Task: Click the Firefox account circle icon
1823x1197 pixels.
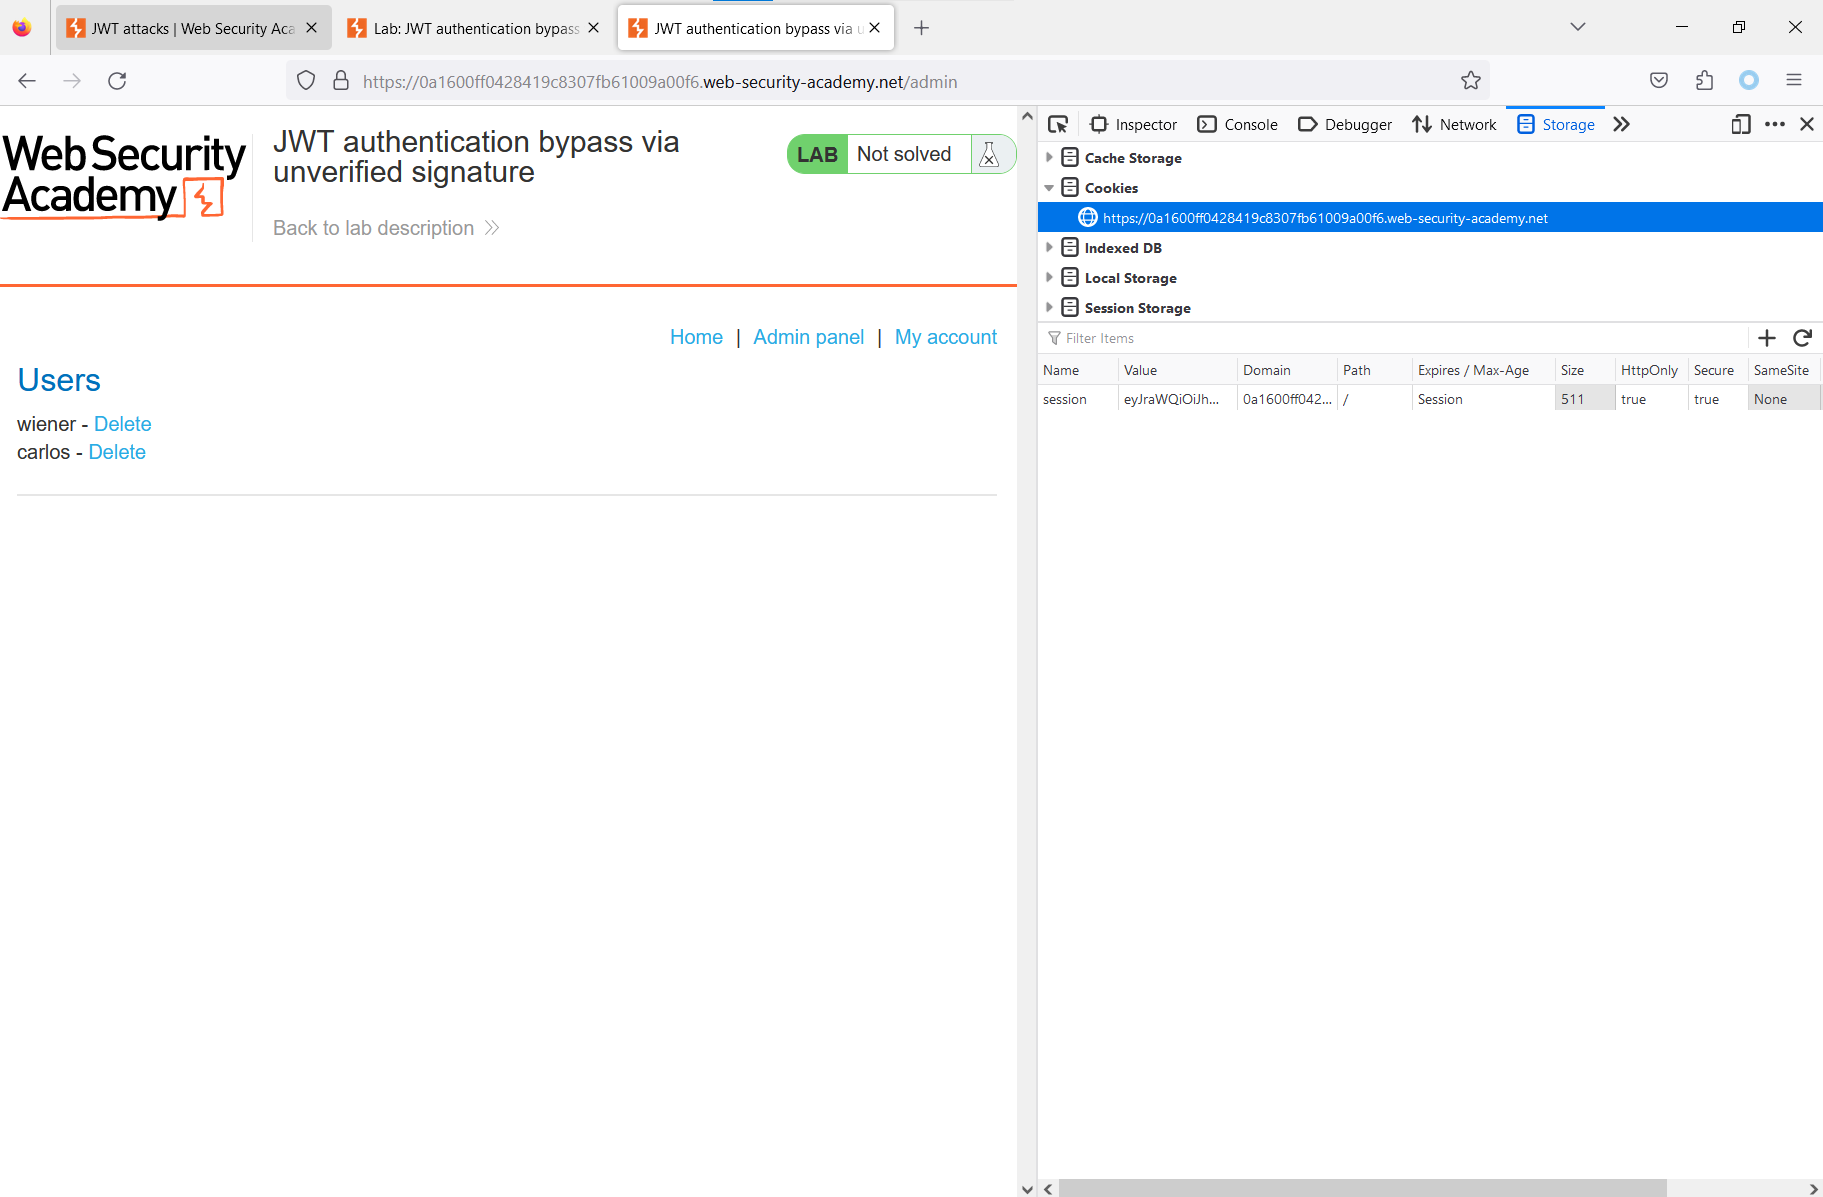Action: pyautogui.click(x=1749, y=81)
